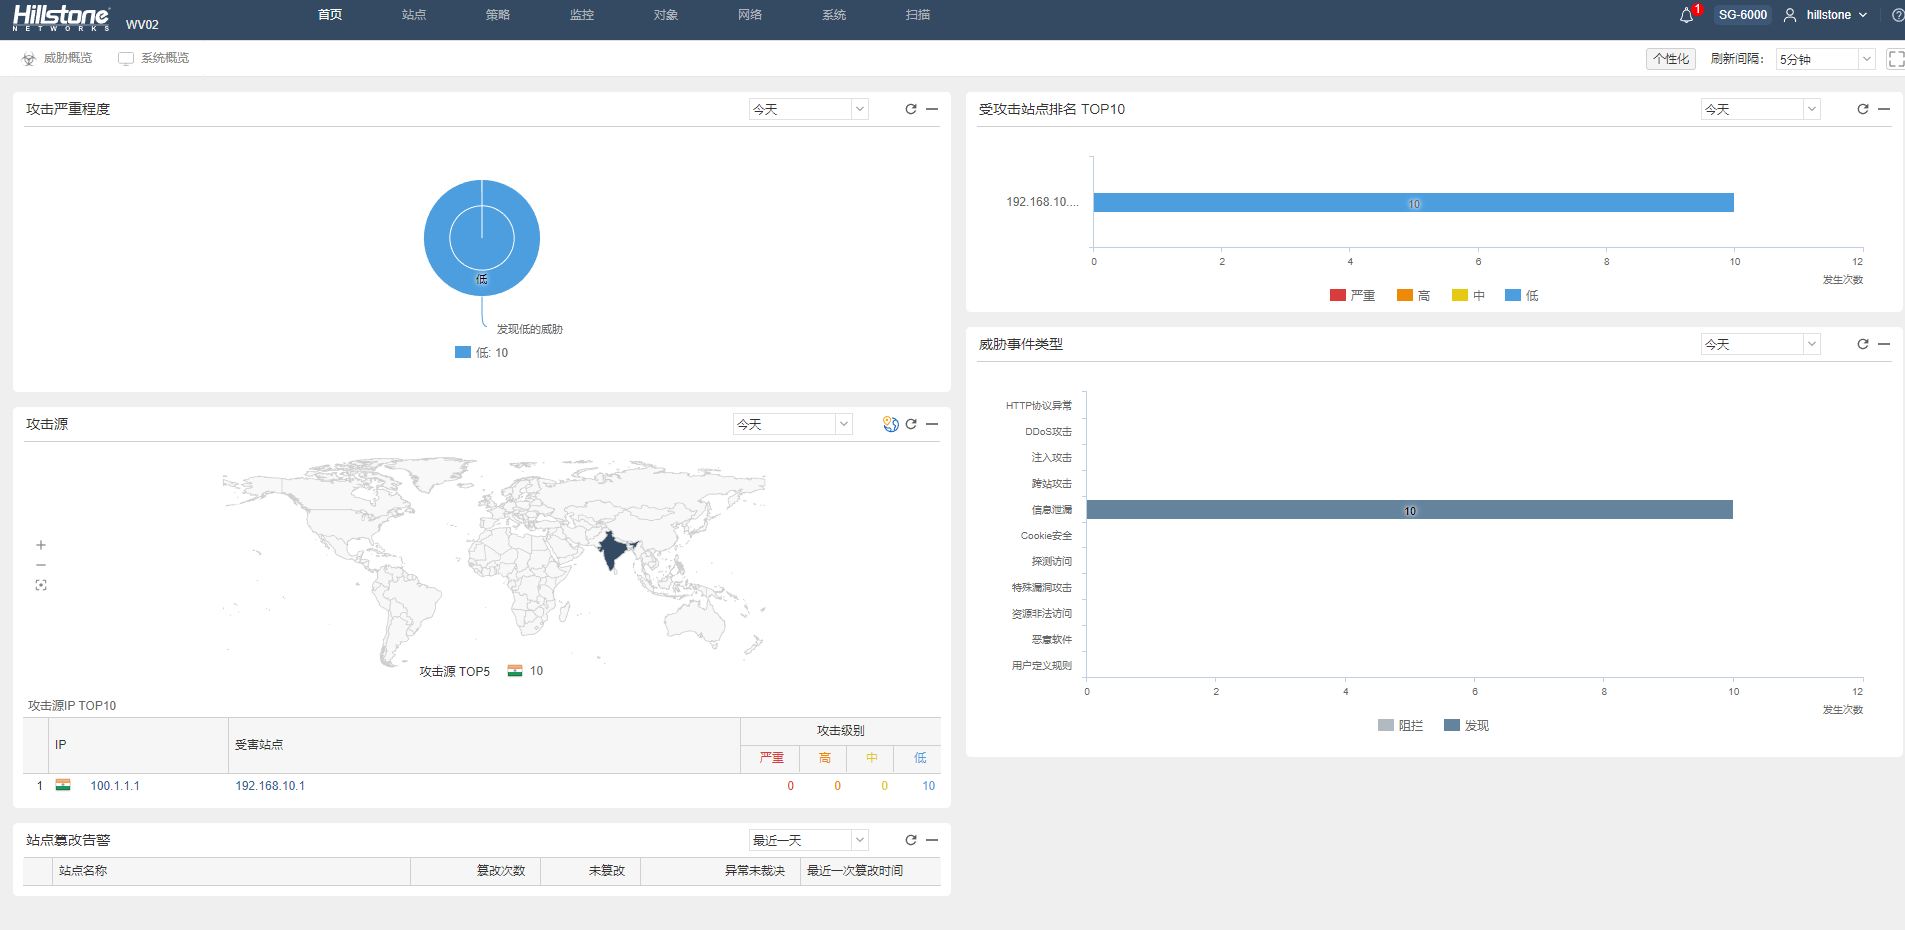Screen dimensions: 1905x930
Task: Click the fullscreen icon beside refresh interval
Action: pyautogui.click(x=1895, y=59)
